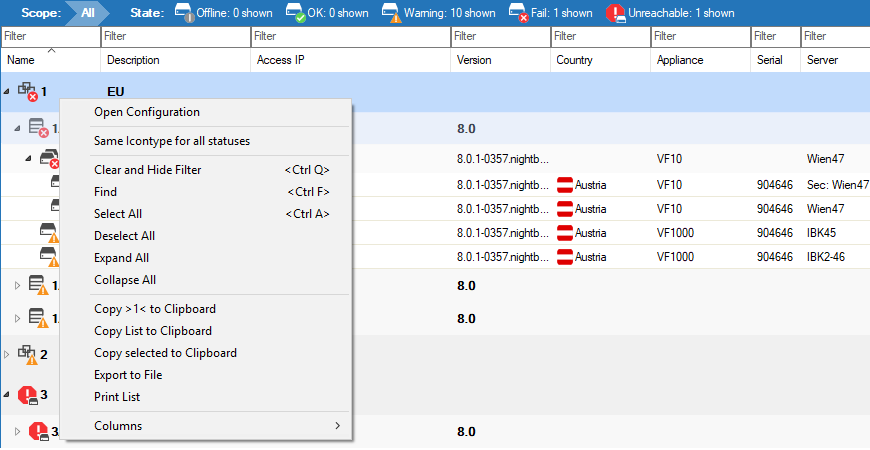870x450 pixels.
Task: Focus the Description column filter field
Action: 176,37
